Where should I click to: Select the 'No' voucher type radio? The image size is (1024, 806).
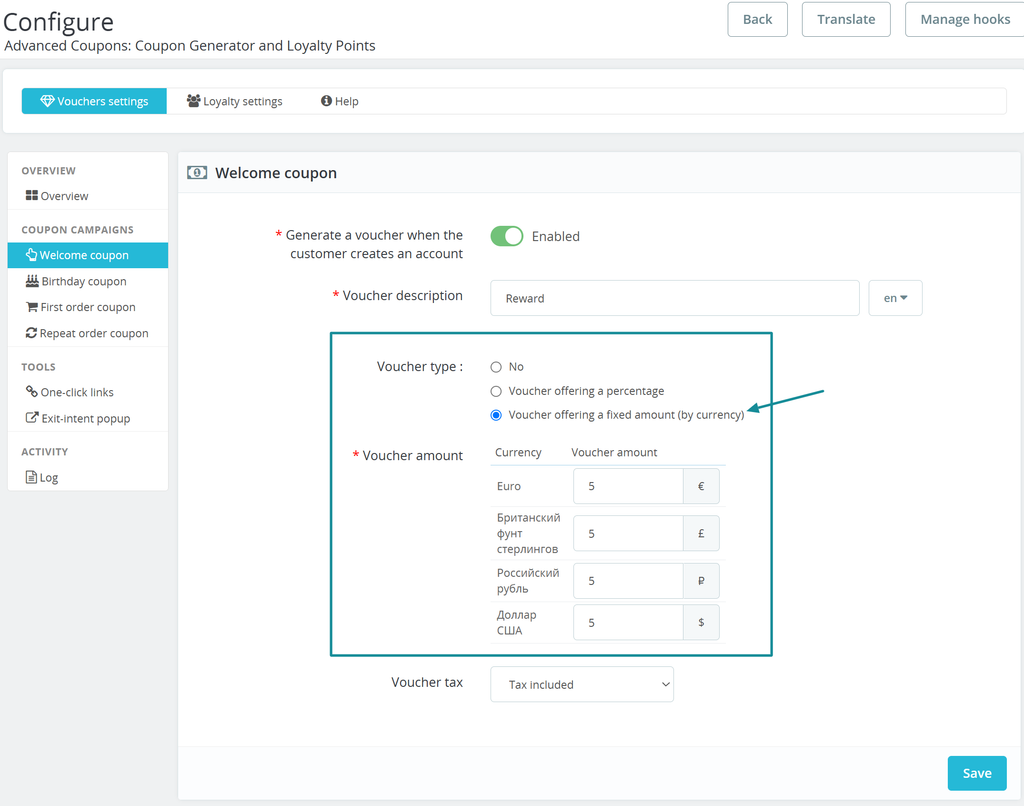point(496,367)
